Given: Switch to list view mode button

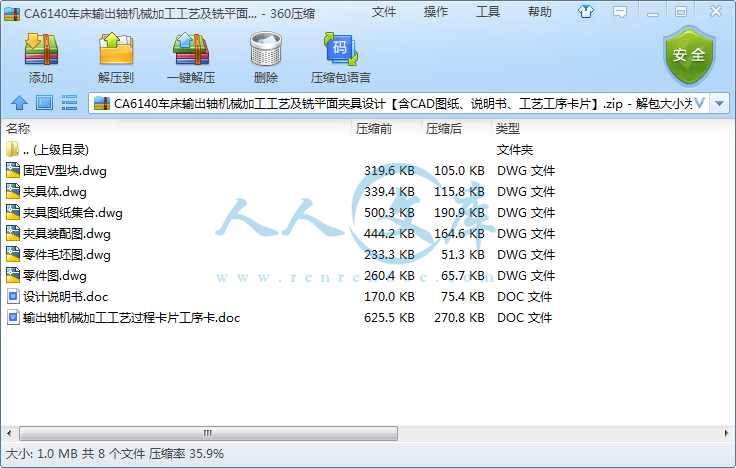Looking at the screenshot, I should [x=69, y=103].
